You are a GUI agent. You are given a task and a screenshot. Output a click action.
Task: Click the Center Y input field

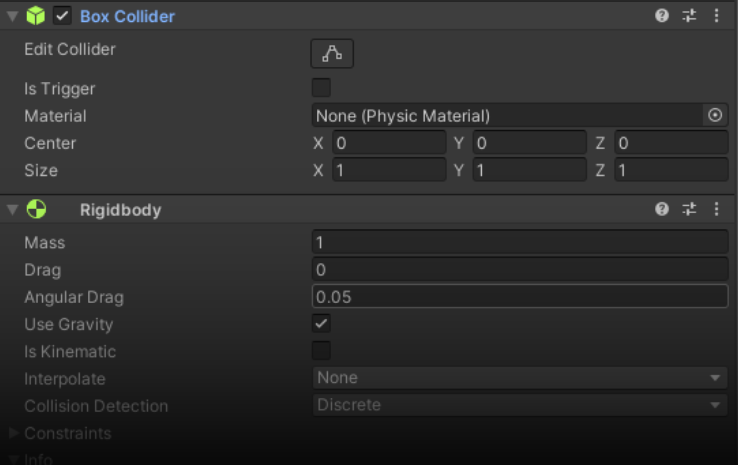click(x=529, y=143)
